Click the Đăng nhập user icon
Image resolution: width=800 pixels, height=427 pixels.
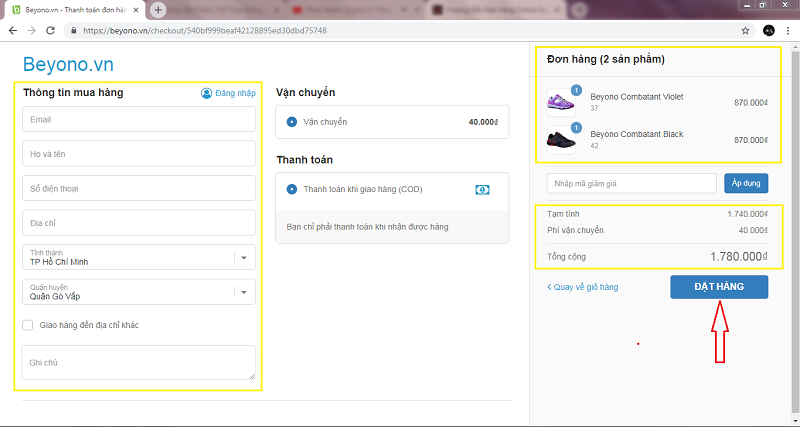coord(206,93)
